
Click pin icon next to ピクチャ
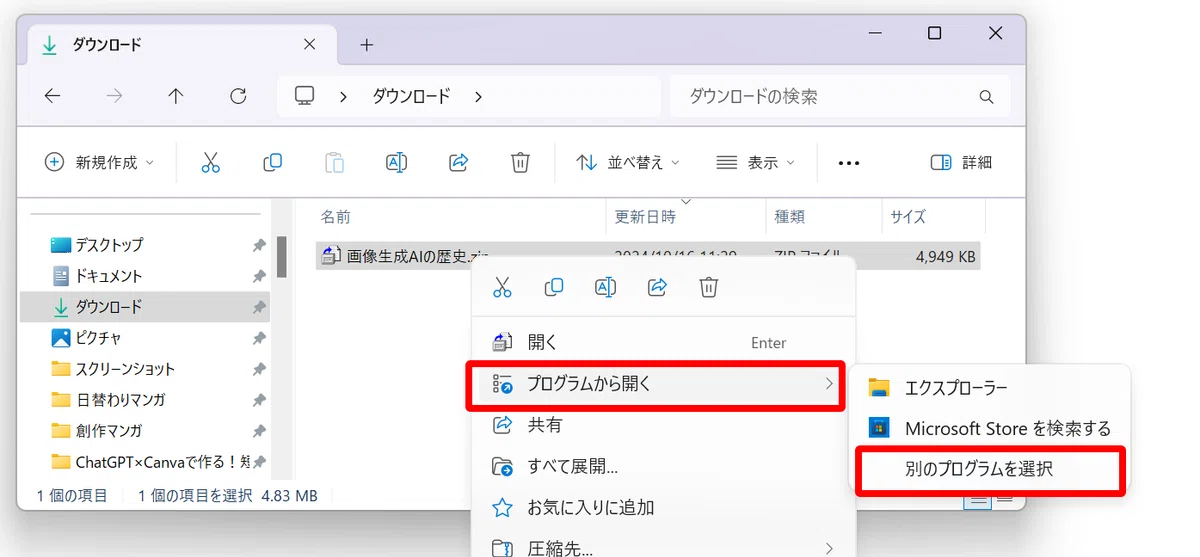click(x=259, y=338)
